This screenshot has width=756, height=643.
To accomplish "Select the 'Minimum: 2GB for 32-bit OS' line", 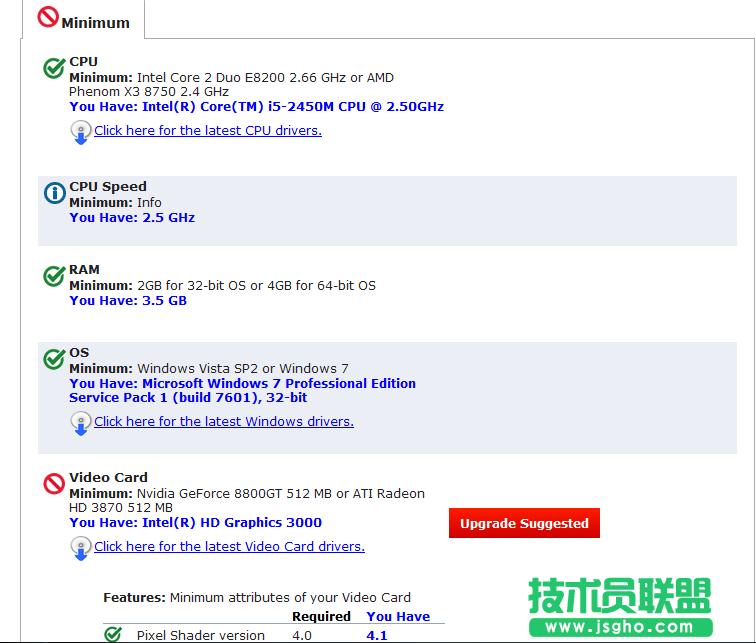I will tap(222, 285).
